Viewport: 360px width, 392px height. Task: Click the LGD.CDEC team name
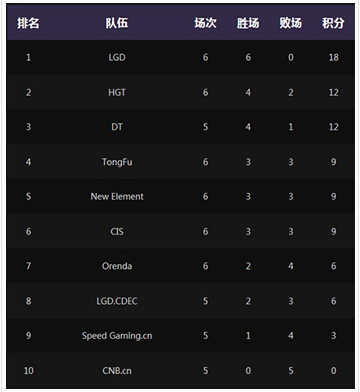coord(117,301)
